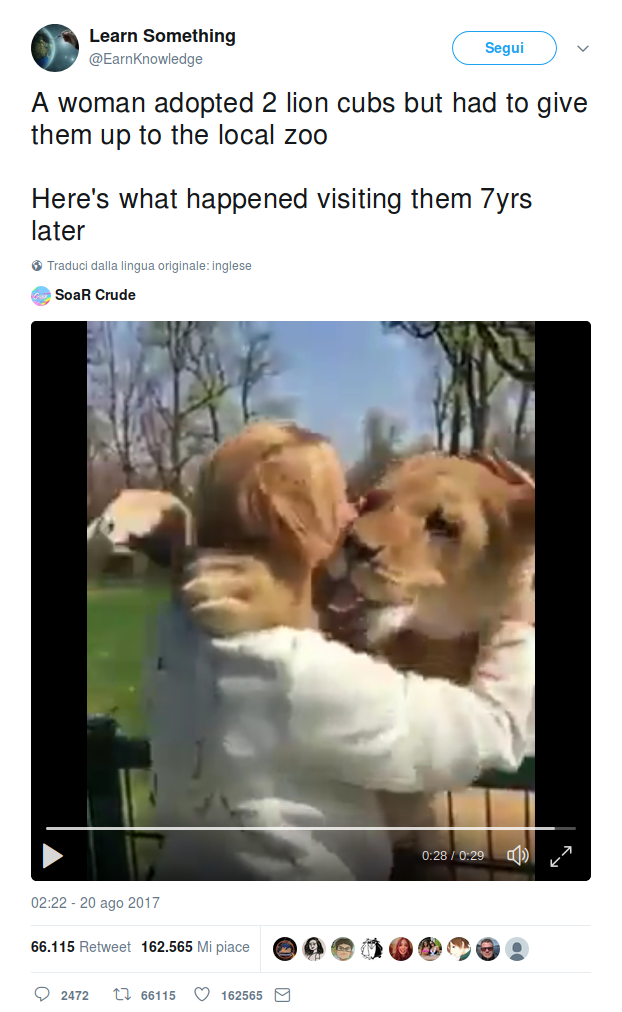Open the tweet timestamp 02:22 - 20 ago 2017
Image resolution: width=622 pixels, height=1012 pixels.
95,902
